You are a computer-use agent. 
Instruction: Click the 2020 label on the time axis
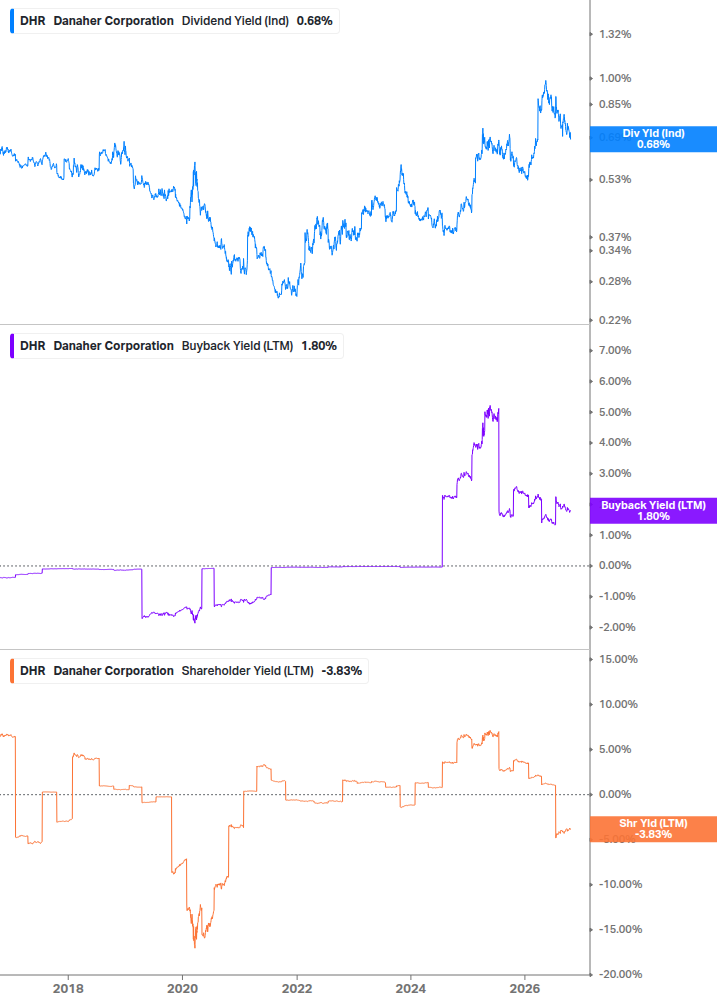pos(183,988)
